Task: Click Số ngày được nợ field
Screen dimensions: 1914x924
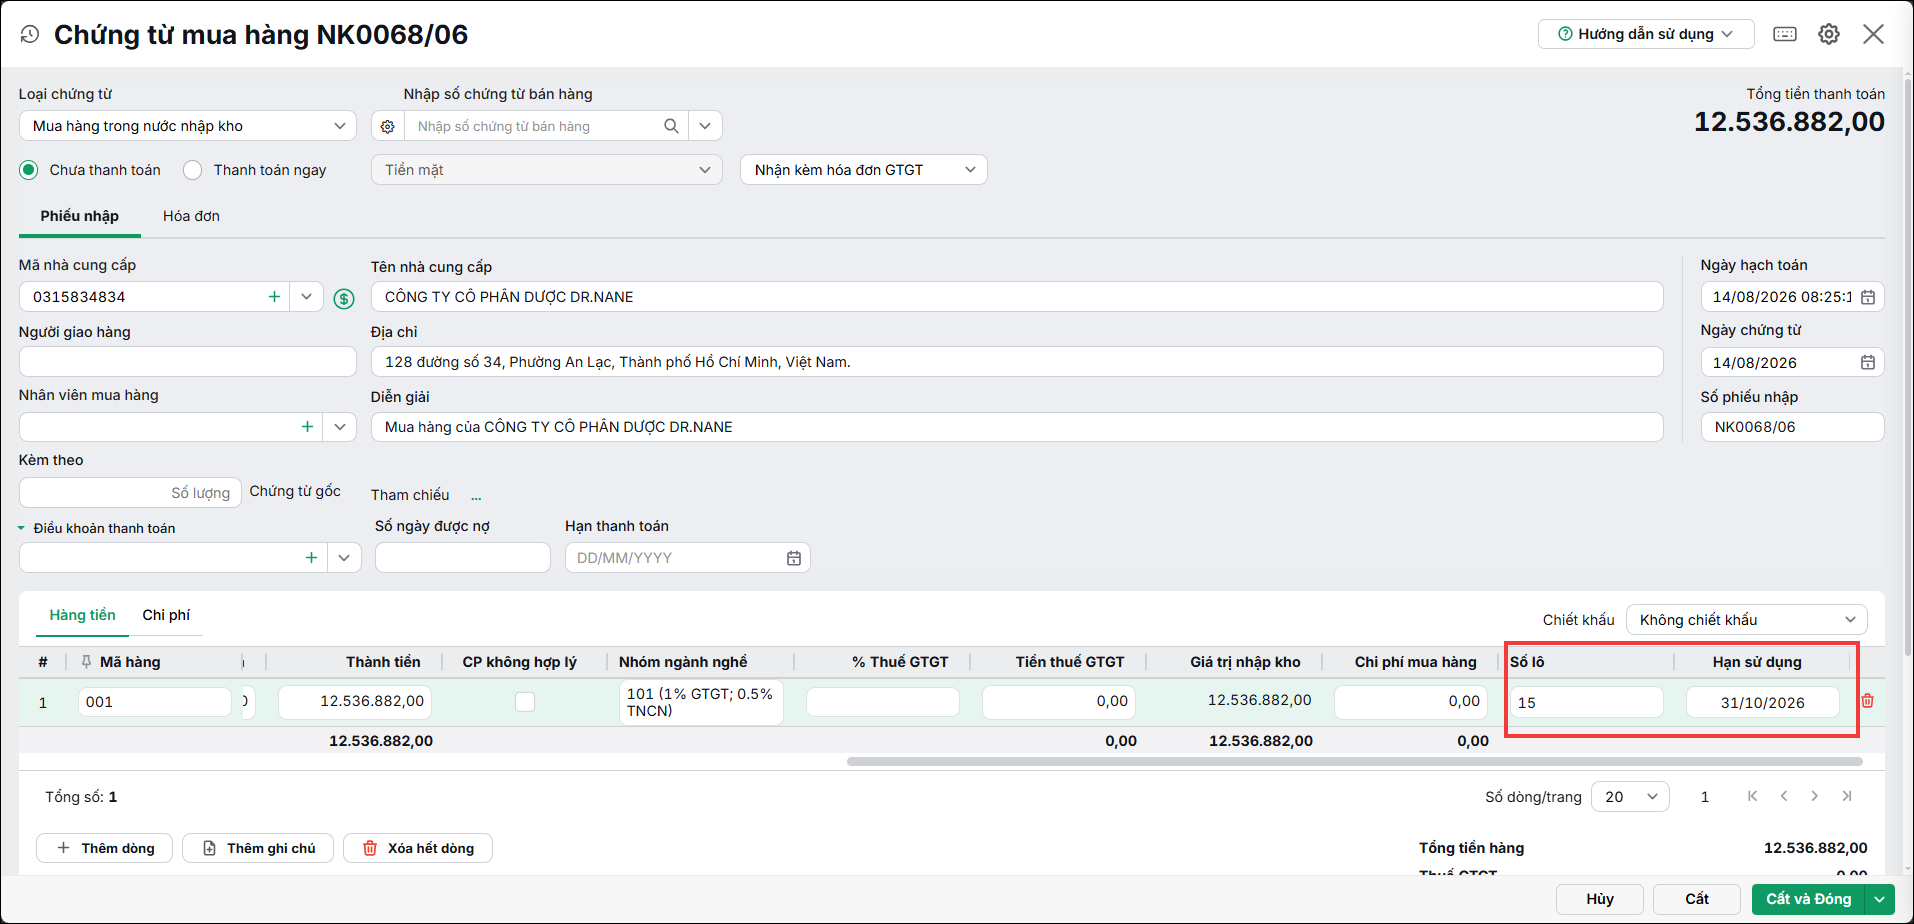Action: (x=463, y=558)
